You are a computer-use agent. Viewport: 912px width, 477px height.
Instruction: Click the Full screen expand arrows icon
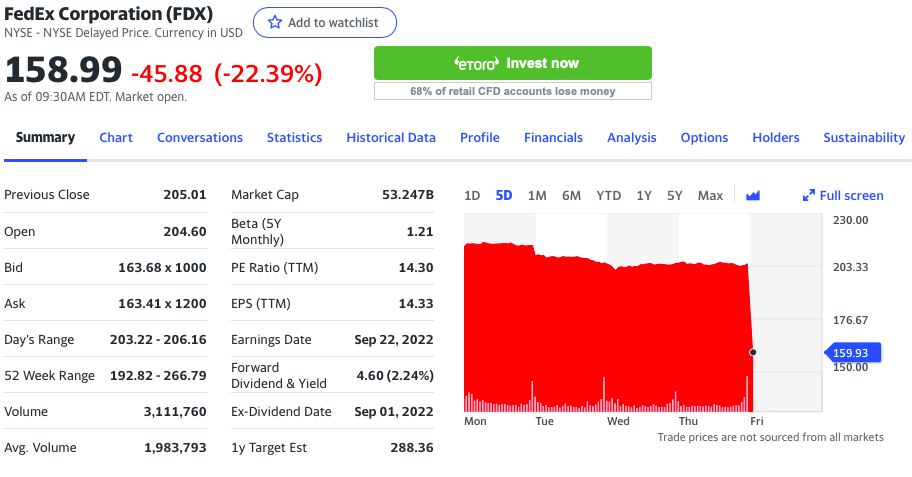[x=808, y=195]
